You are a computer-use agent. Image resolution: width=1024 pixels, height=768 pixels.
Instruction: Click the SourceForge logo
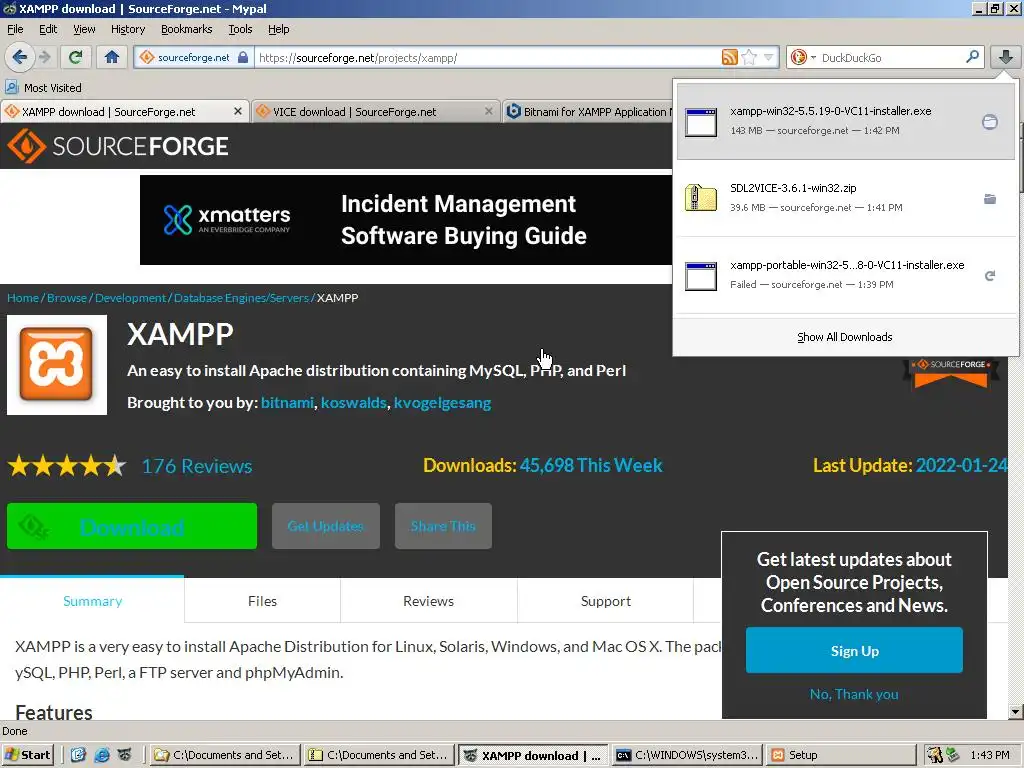coord(118,146)
